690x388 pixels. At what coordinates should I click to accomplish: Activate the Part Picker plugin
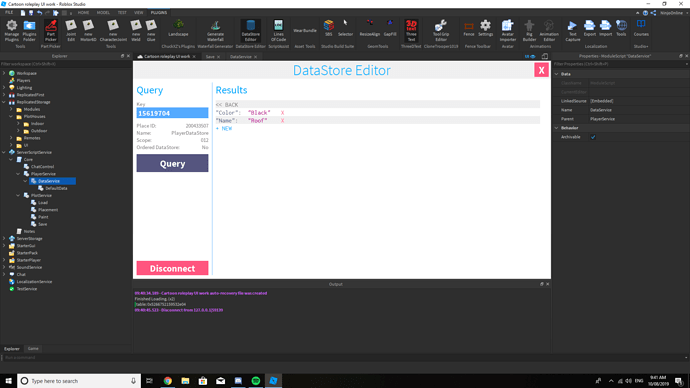point(51,30)
